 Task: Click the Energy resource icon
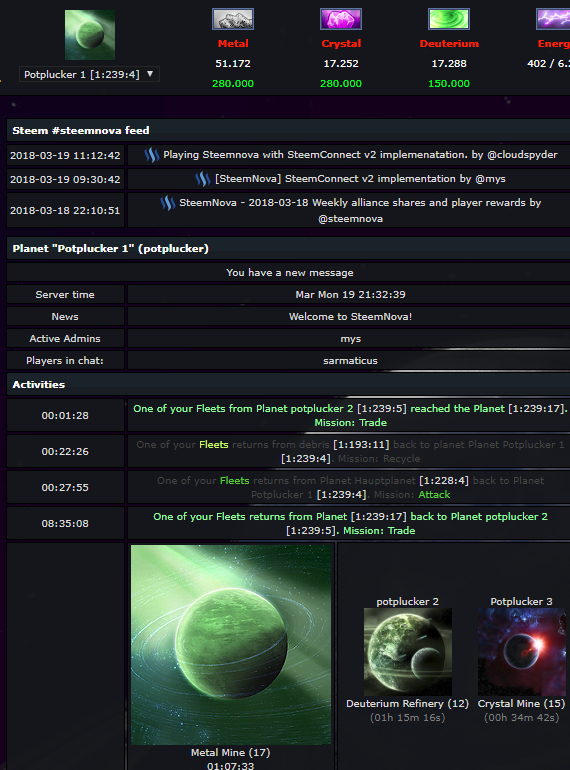click(x=553, y=19)
